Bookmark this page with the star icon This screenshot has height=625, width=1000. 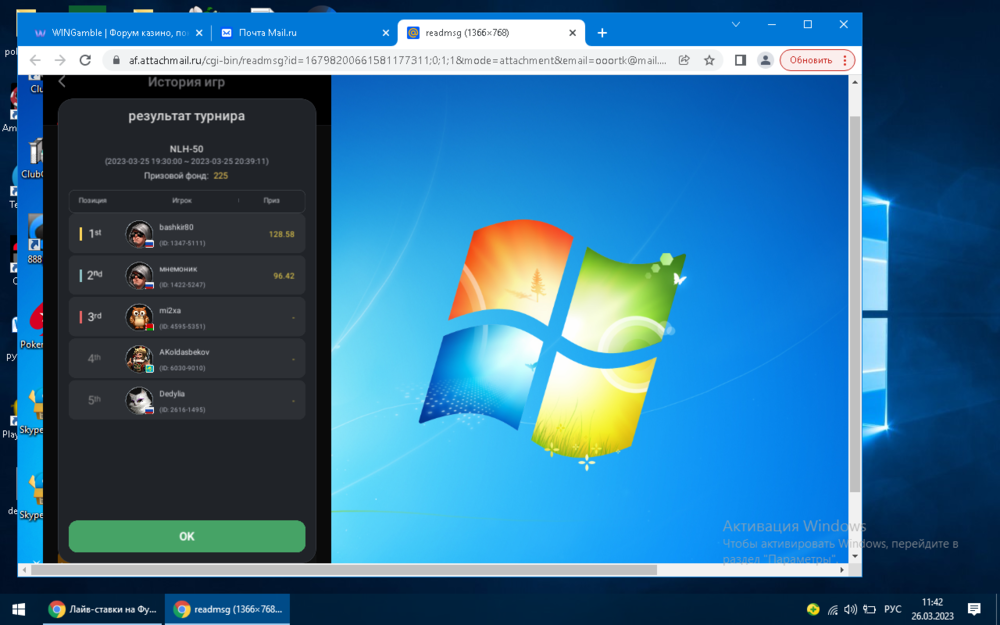(x=709, y=60)
